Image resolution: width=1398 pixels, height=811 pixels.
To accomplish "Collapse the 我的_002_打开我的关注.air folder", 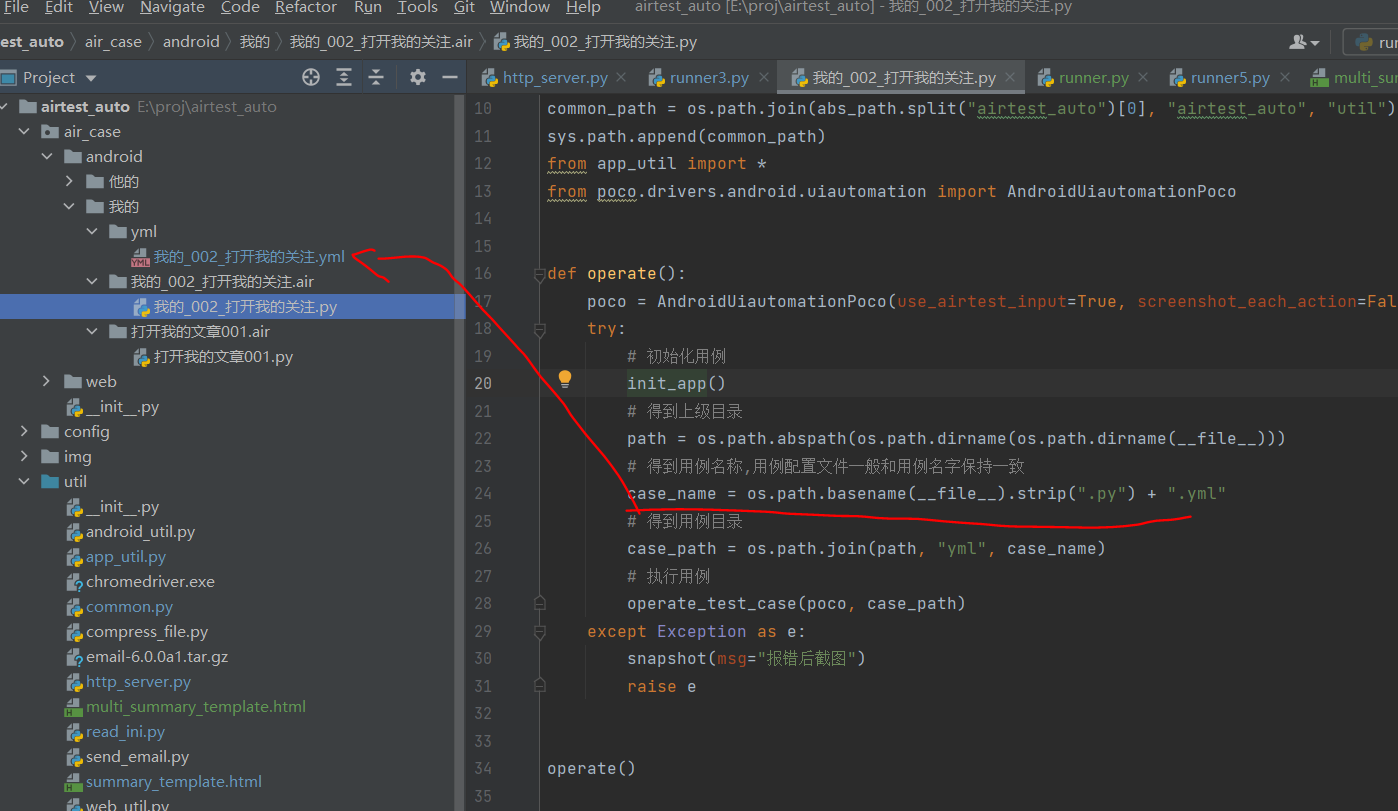I will click(x=92, y=281).
